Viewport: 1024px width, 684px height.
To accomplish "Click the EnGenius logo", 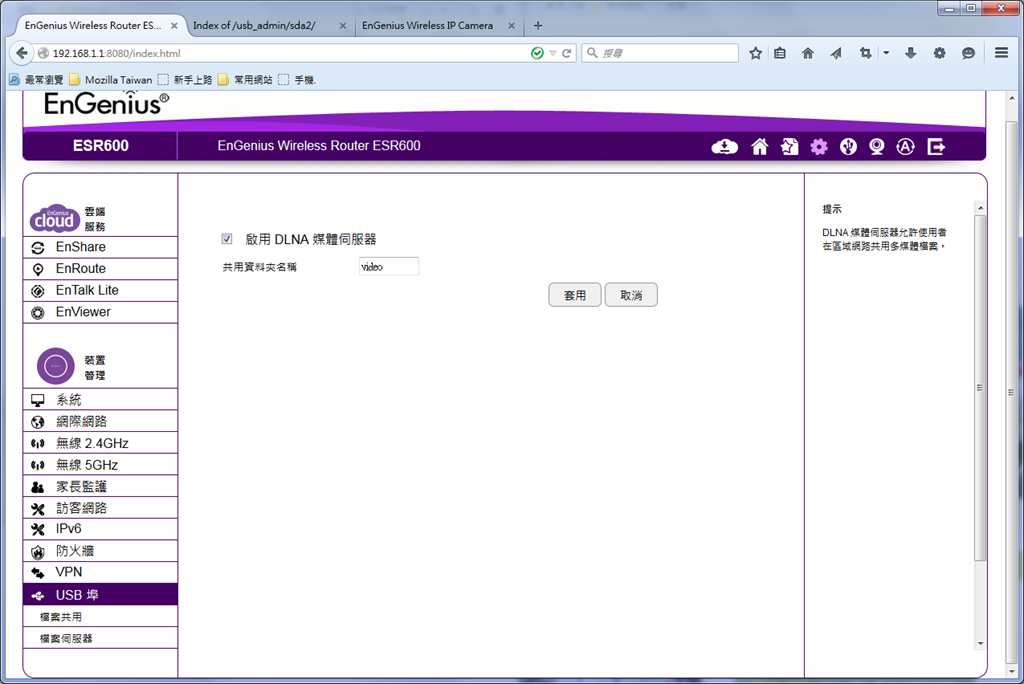I will (x=106, y=104).
